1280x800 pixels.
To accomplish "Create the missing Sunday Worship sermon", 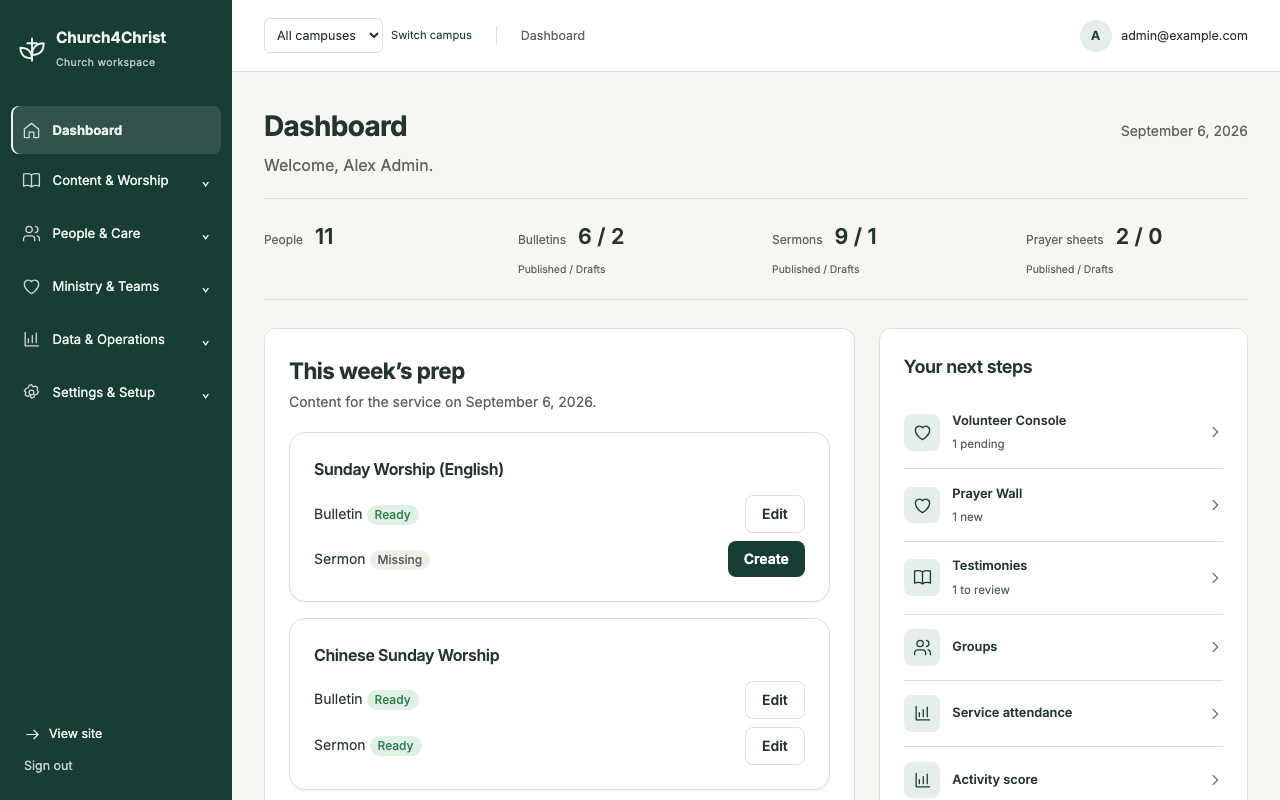I will click(766, 559).
